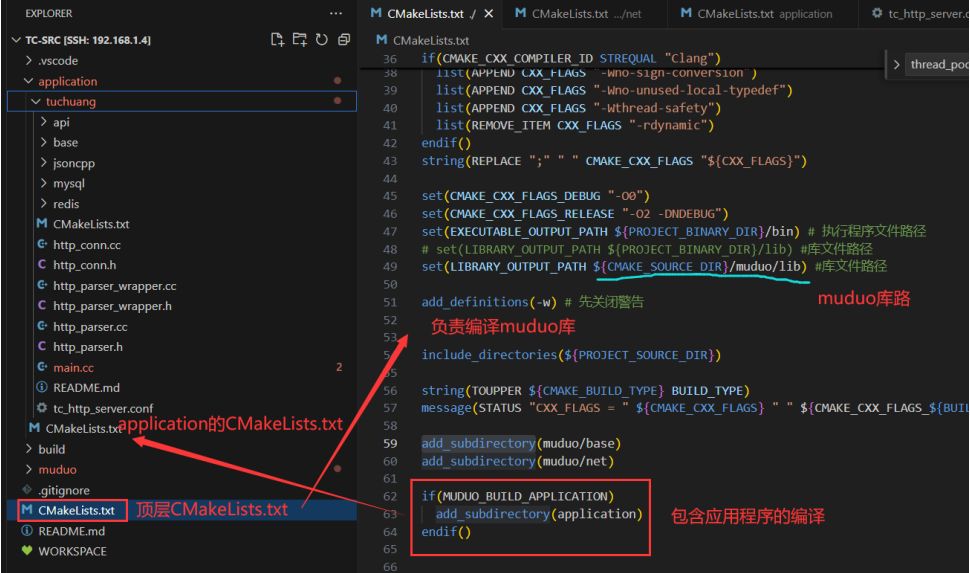Click the gear icon on tc_http_server tab
Screen dimensions: 970x573
(877, 13)
